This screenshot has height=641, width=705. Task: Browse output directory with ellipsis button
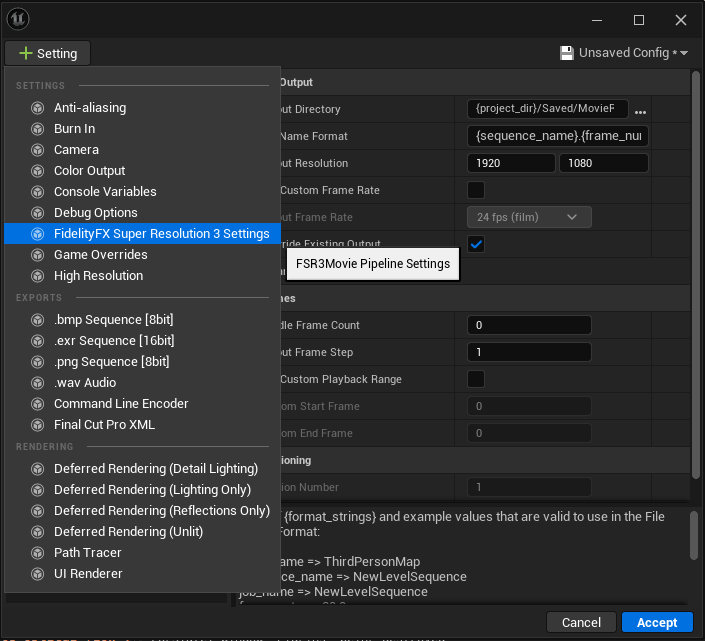click(x=641, y=110)
